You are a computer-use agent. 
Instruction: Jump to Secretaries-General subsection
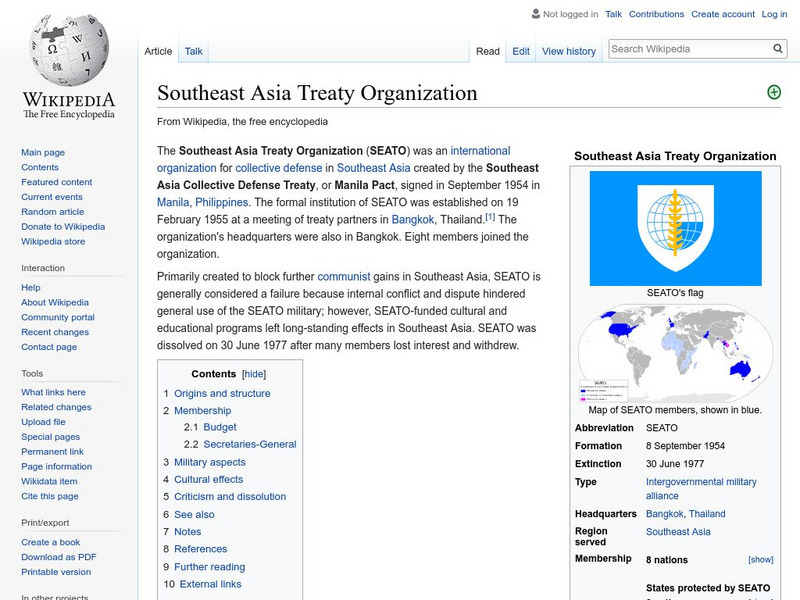(x=250, y=444)
